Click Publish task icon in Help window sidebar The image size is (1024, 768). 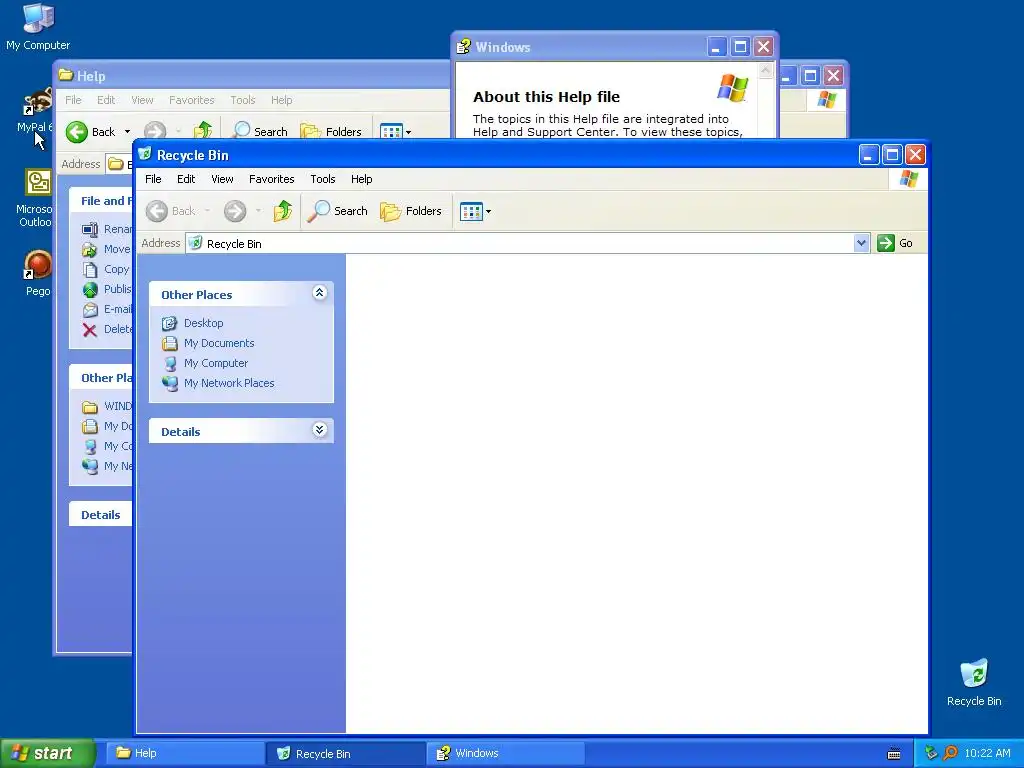point(90,289)
